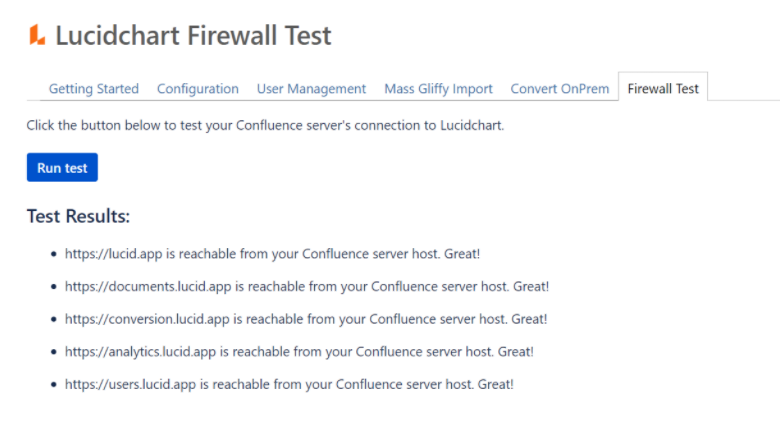Image resolution: width=781 pixels, height=423 pixels.
Task: Click the instruction text about testing the connection
Action: tap(266, 126)
